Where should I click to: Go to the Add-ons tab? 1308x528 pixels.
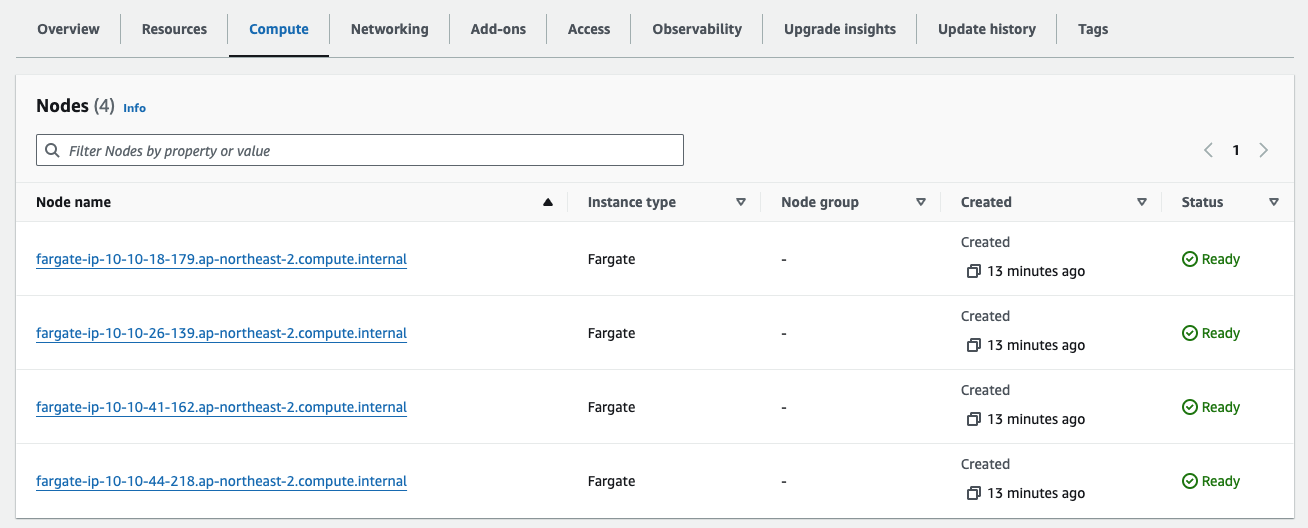pos(498,29)
